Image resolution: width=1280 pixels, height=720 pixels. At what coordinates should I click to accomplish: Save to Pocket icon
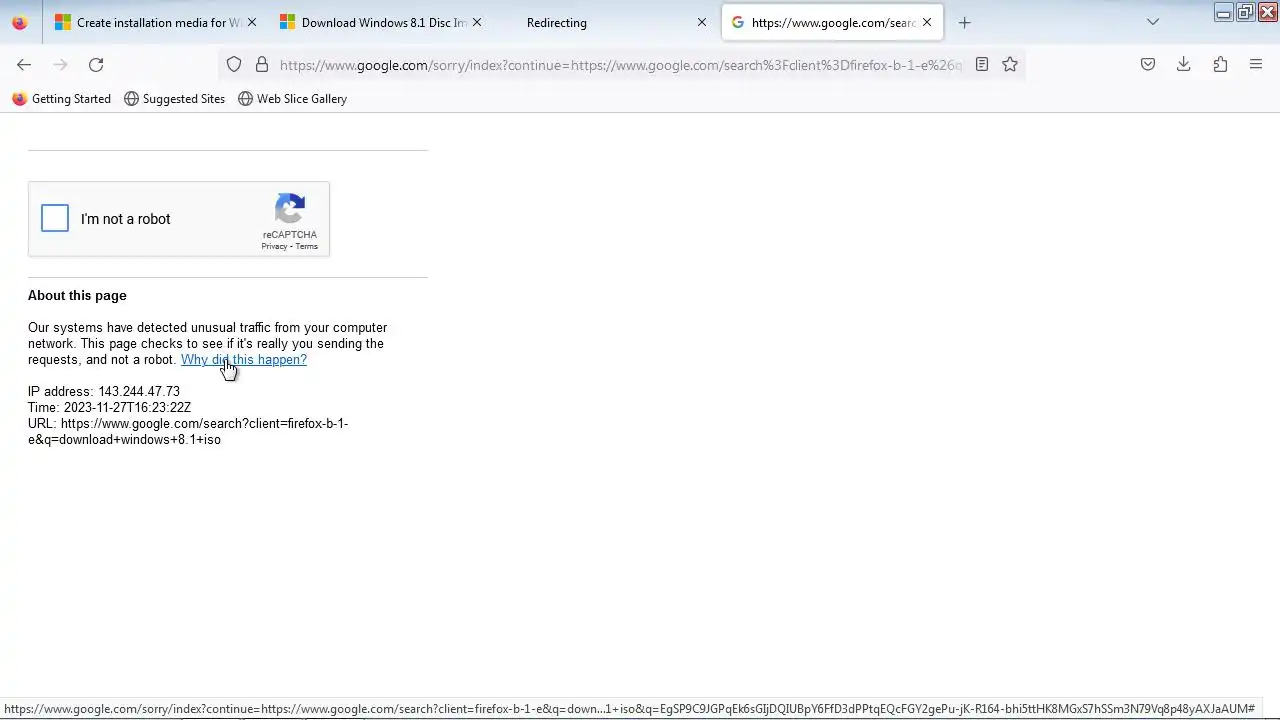coord(1148,64)
